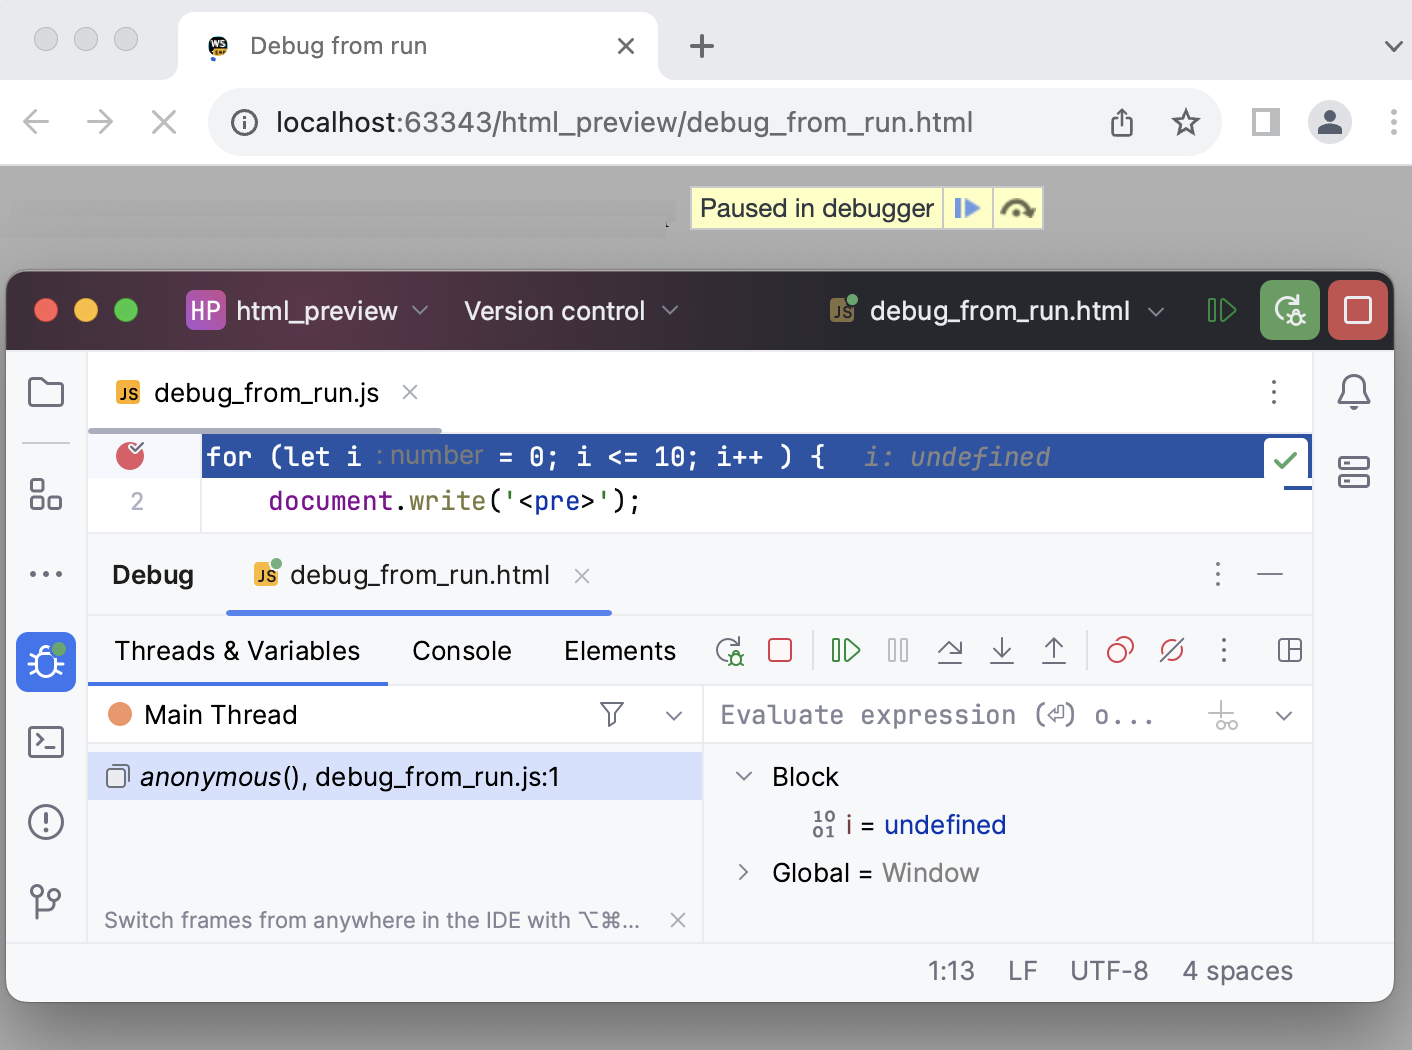Step out of the current frame
Screen dimensions: 1412x1050
pyautogui.click(x=1054, y=650)
